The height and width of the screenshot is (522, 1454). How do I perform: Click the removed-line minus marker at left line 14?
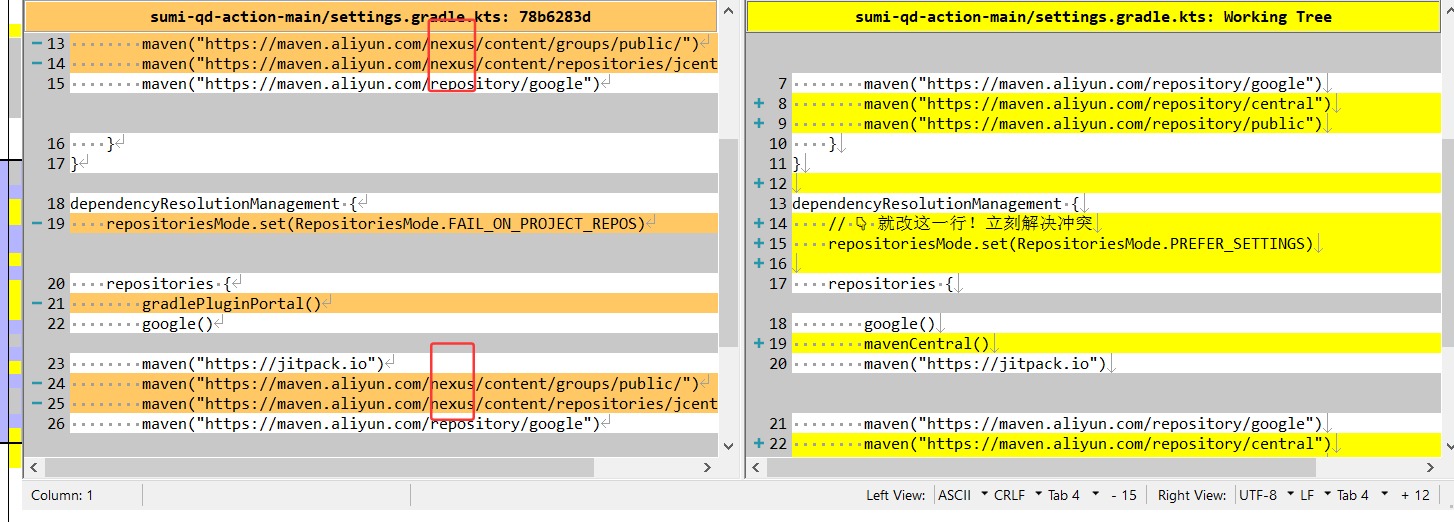point(37,64)
